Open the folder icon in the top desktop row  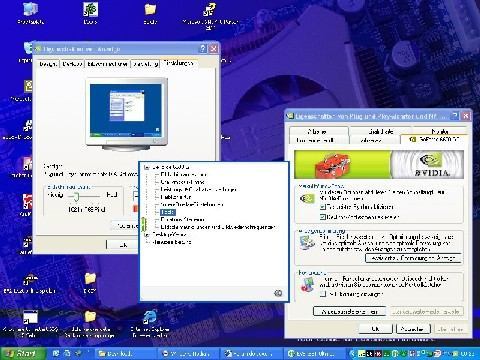click(x=150, y=9)
